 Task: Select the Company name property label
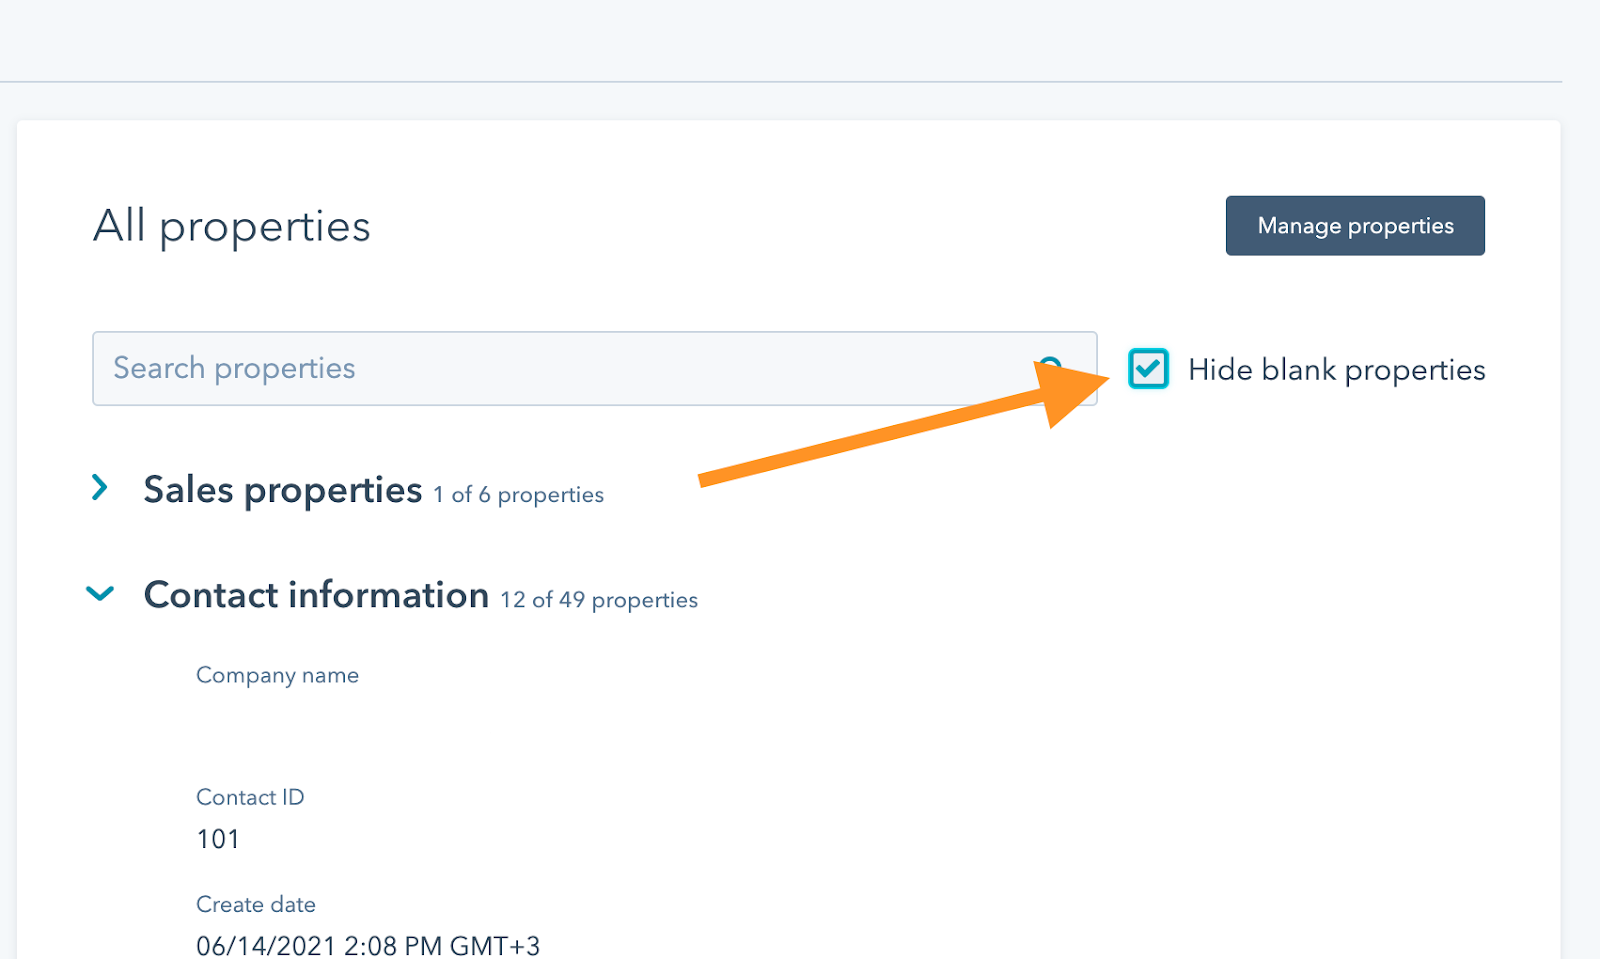[277, 676]
